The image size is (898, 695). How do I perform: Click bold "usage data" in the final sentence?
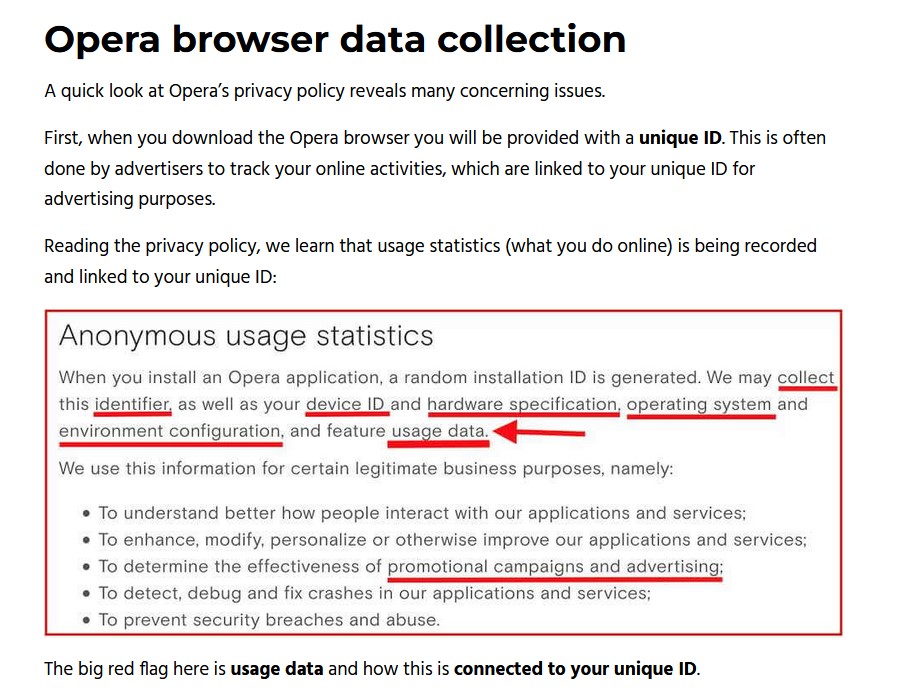tap(279, 669)
